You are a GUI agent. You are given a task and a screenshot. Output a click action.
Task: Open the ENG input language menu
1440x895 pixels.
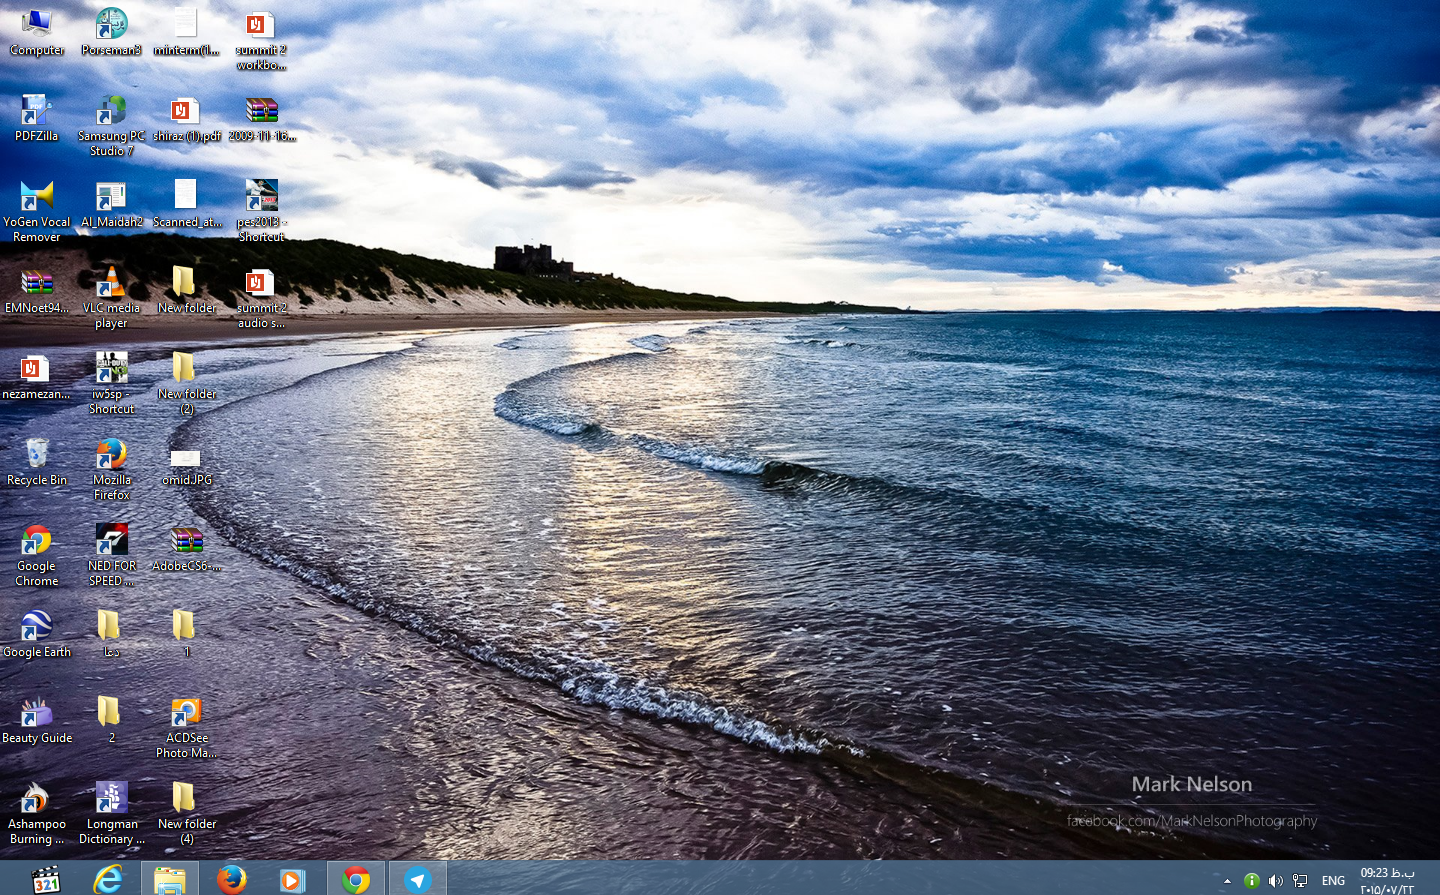coord(1333,881)
